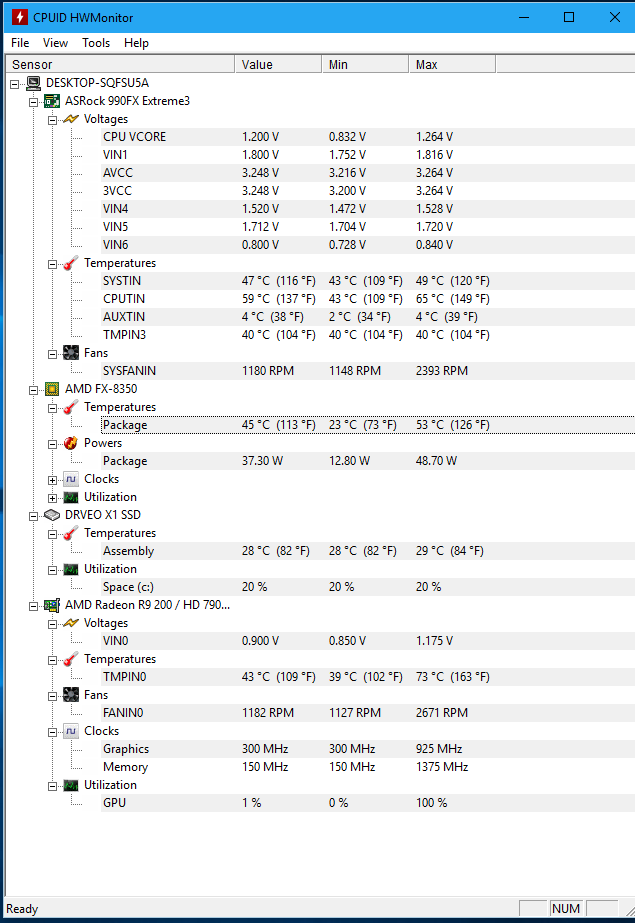Expand the FX-8350 Clocks group
The width and height of the screenshot is (635, 923).
pyautogui.click(x=52, y=480)
